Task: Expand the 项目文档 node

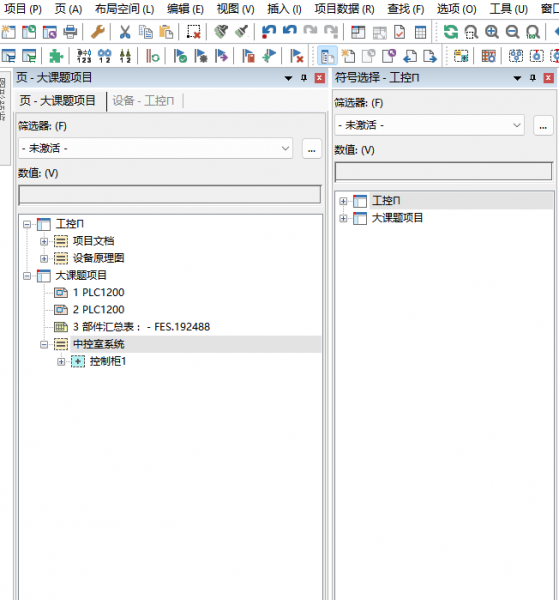Action: coord(44,241)
